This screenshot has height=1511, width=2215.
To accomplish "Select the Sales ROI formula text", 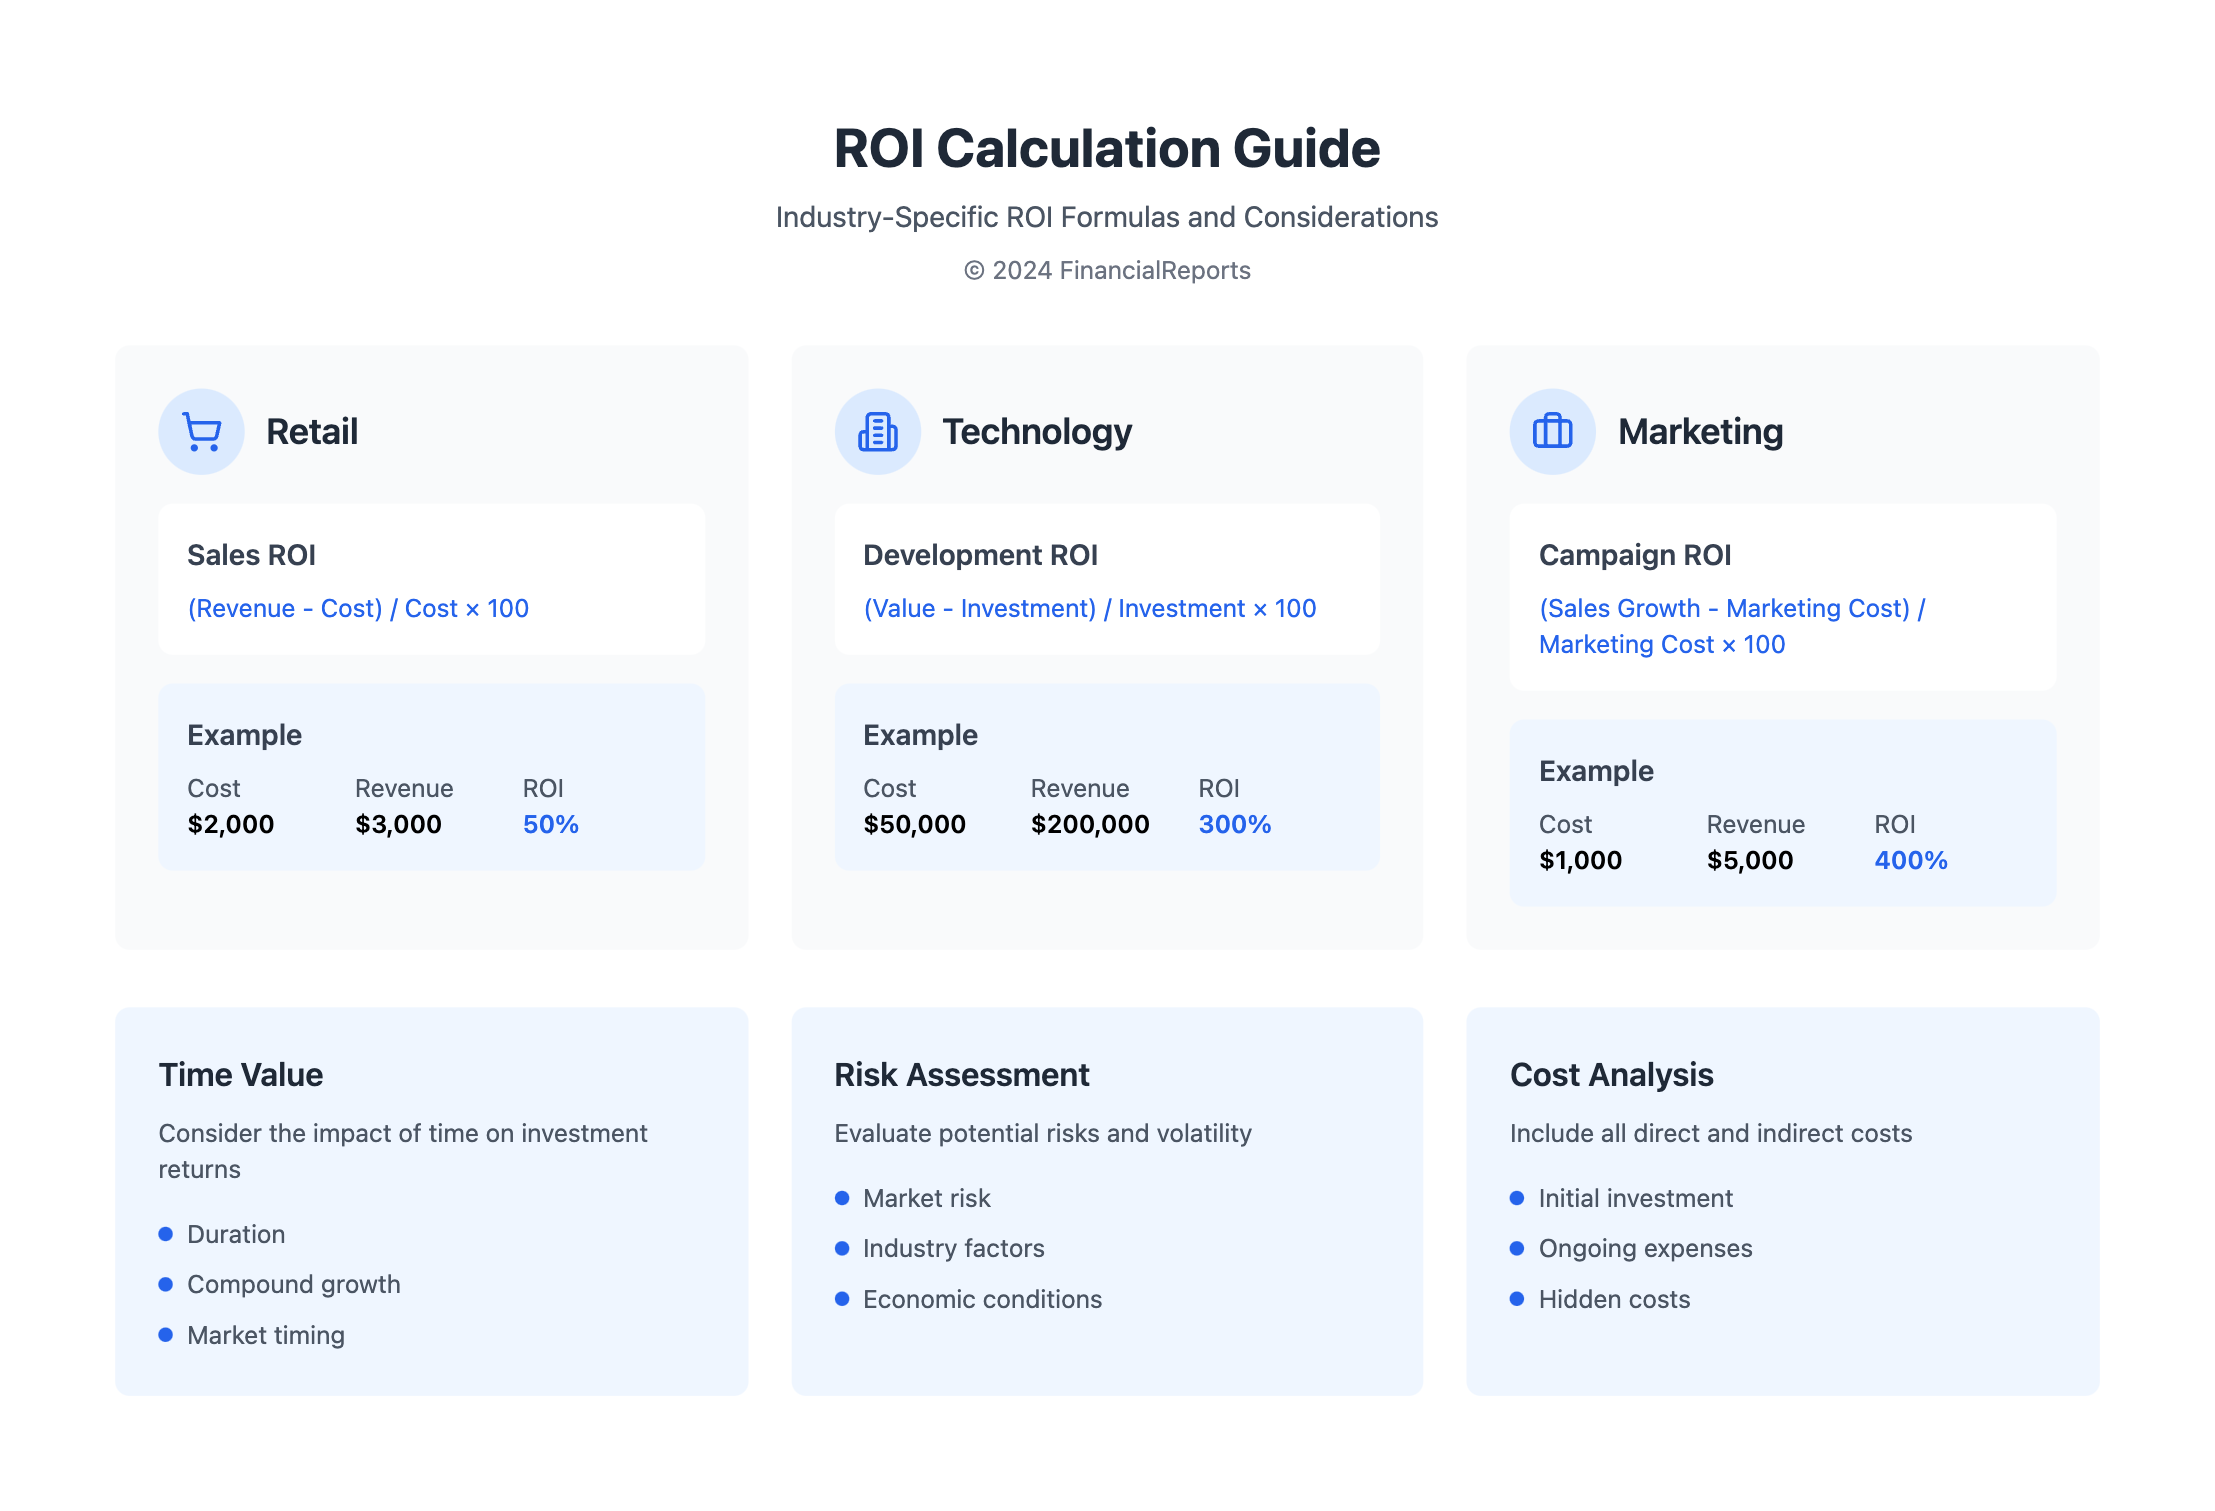I will coord(358,608).
